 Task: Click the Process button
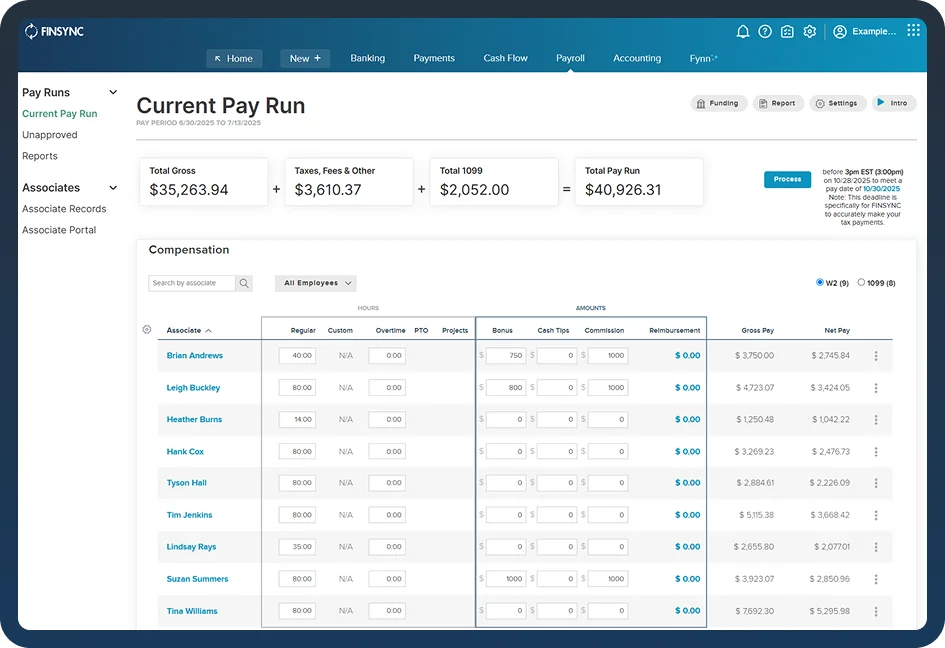click(x=787, y=179)
